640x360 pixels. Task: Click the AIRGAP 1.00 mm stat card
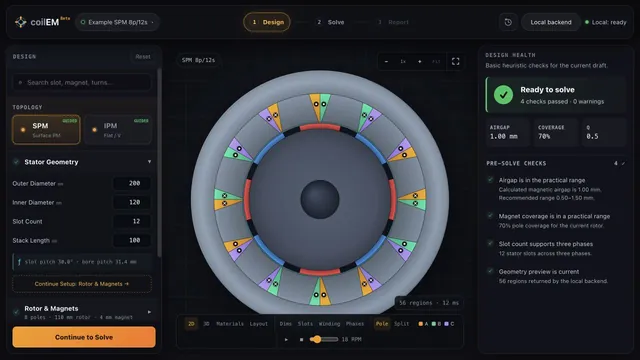click(507, 132)
